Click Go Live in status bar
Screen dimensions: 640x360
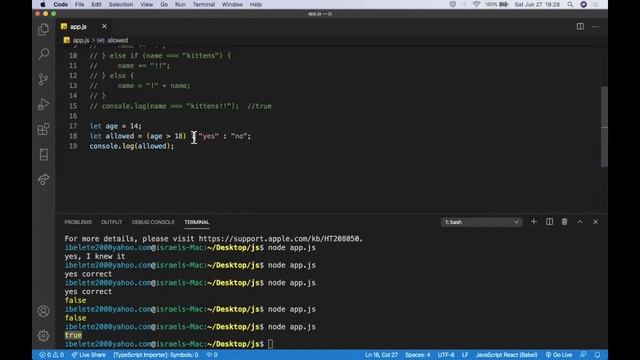559,355
